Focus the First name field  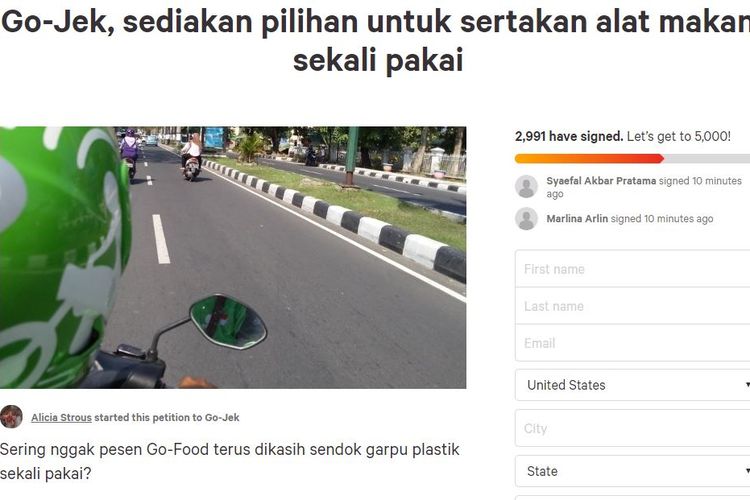pyautogui.click(x=632, y=268)
